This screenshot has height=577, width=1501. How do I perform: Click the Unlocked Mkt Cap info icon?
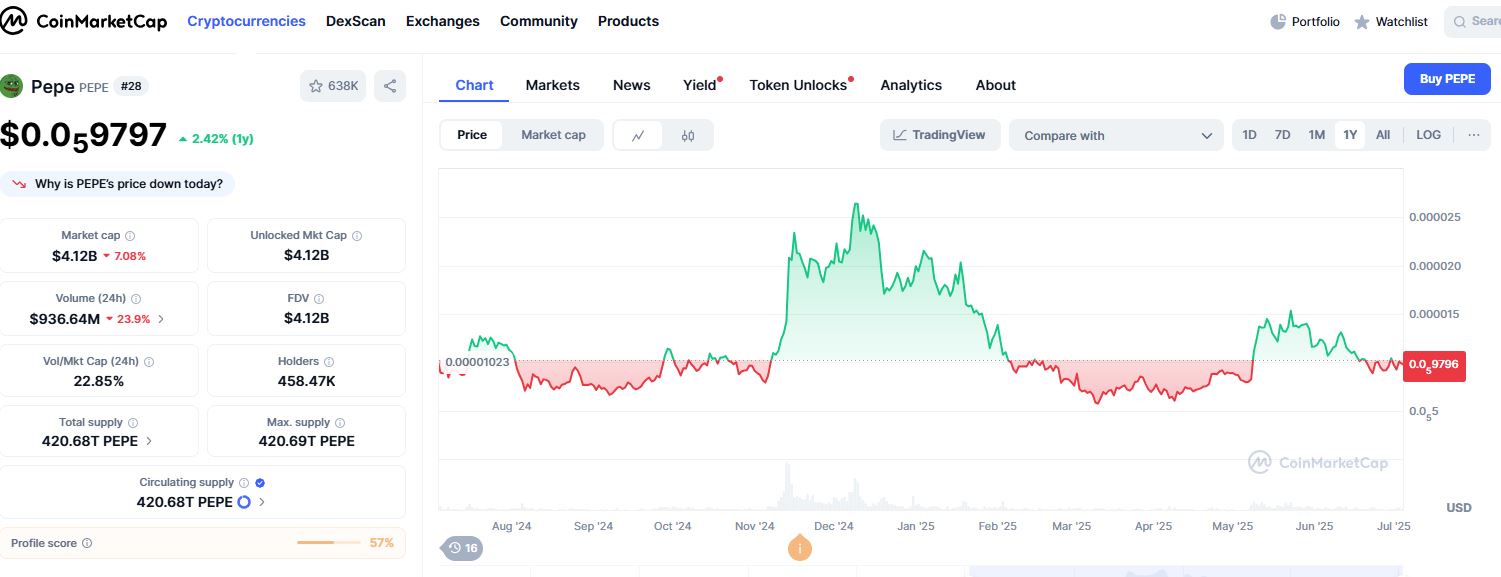pos(357,236)
